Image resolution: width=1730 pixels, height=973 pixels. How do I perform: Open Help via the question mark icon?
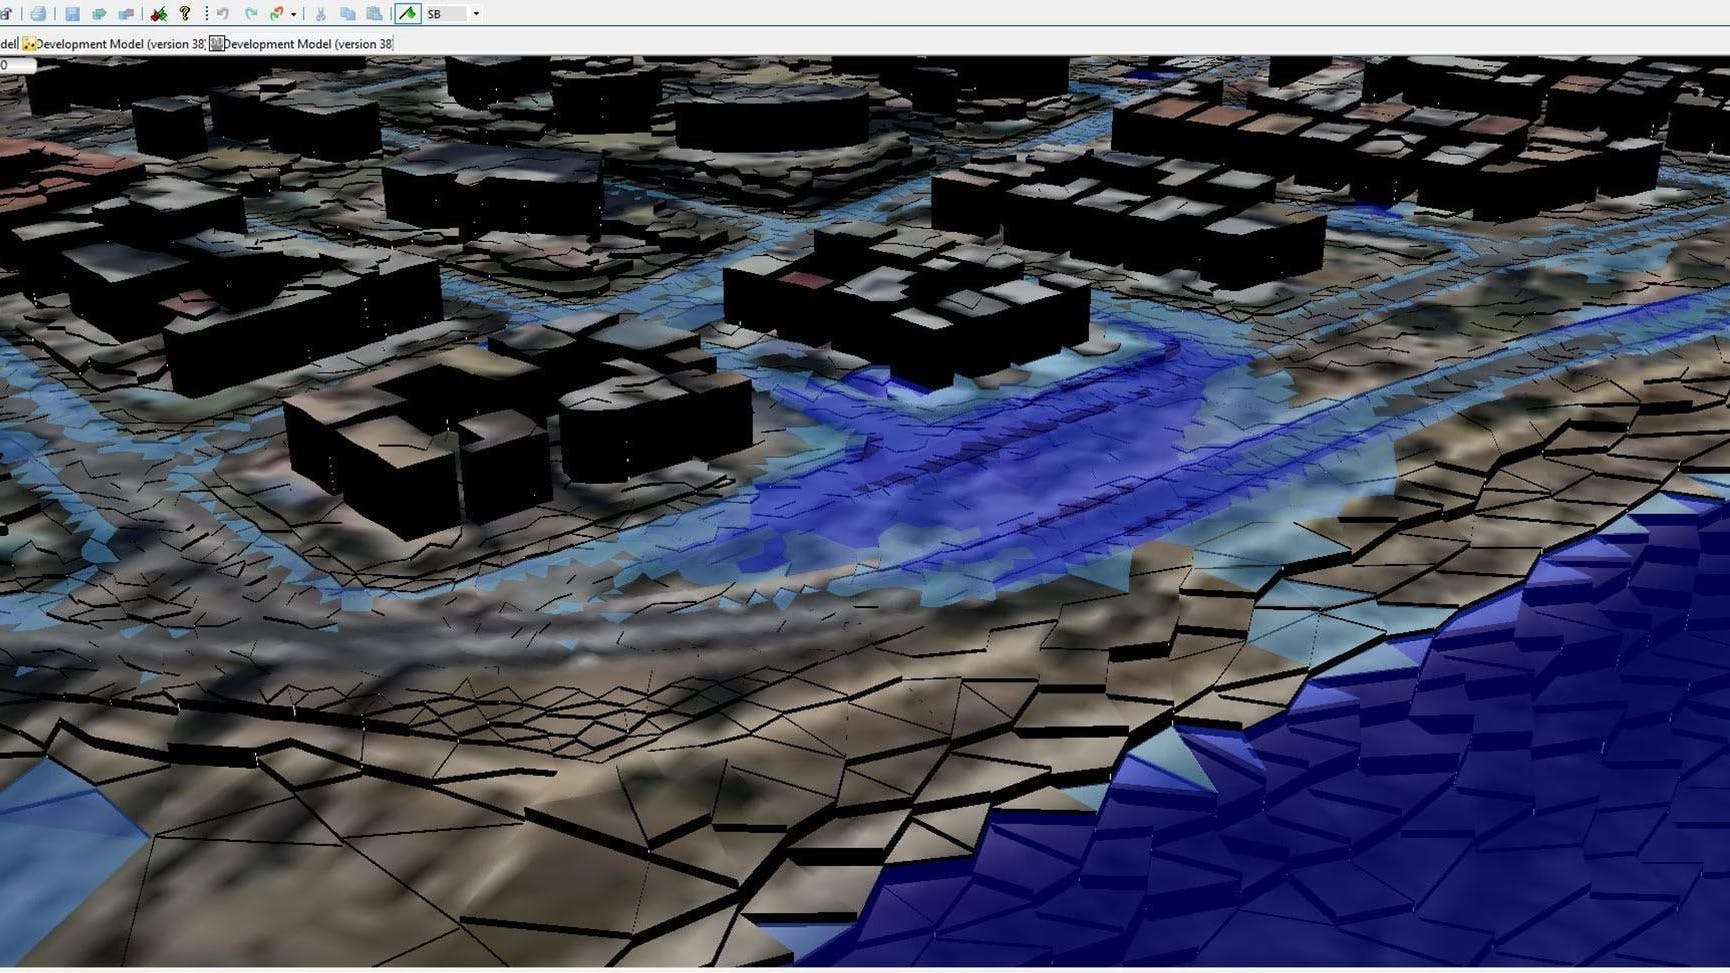(x=185, y=14)
